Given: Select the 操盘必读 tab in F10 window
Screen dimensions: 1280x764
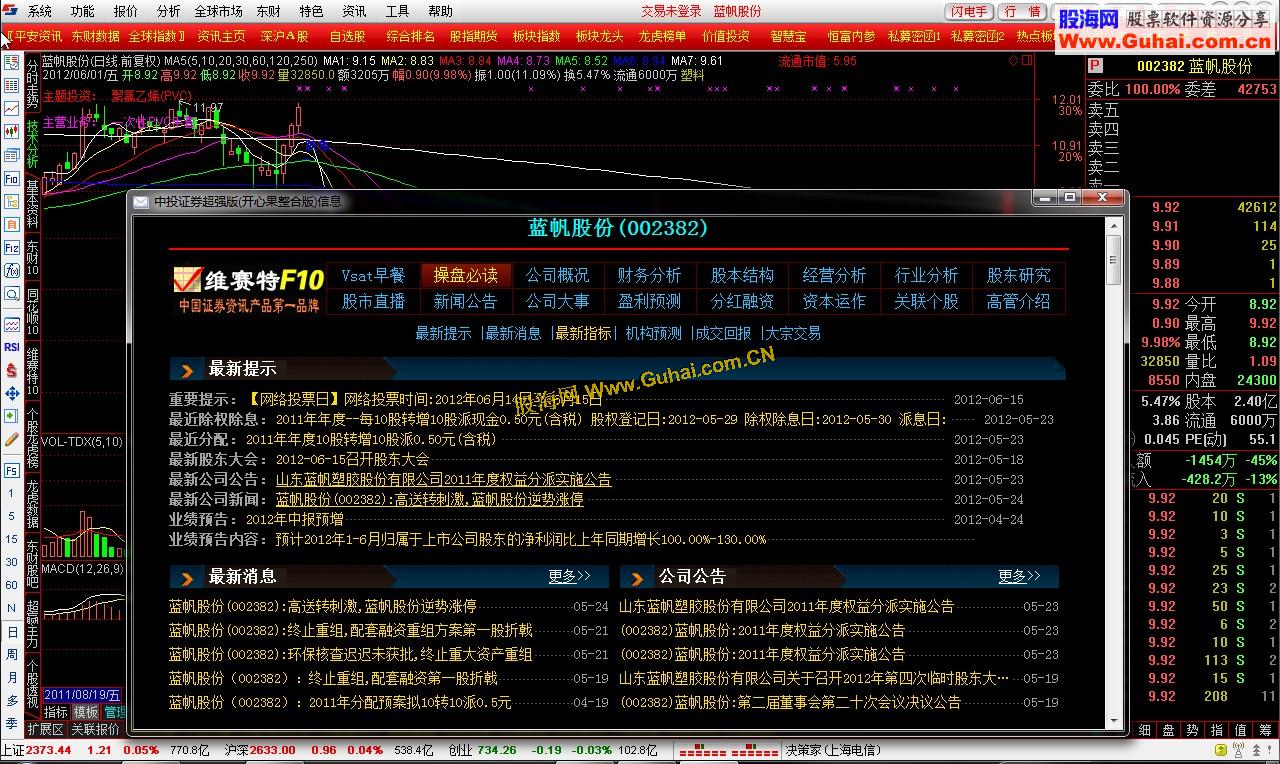Looking at the screenshot, I should pyautogui.click(x=465, y=275).
